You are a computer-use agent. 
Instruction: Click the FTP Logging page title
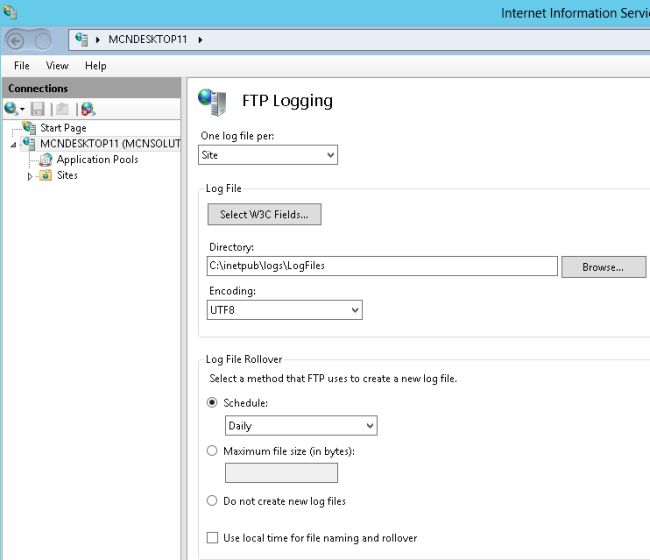point(287,101)
